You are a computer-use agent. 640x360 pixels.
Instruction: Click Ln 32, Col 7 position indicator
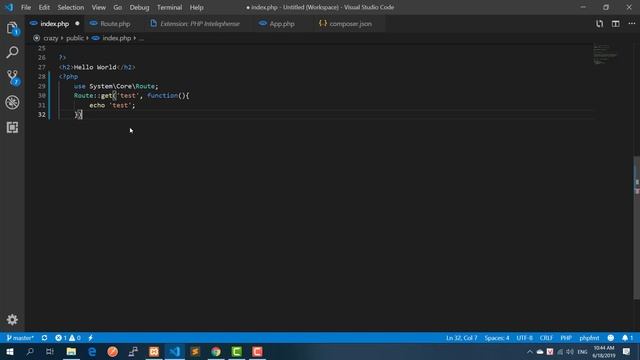coord(461,338)
